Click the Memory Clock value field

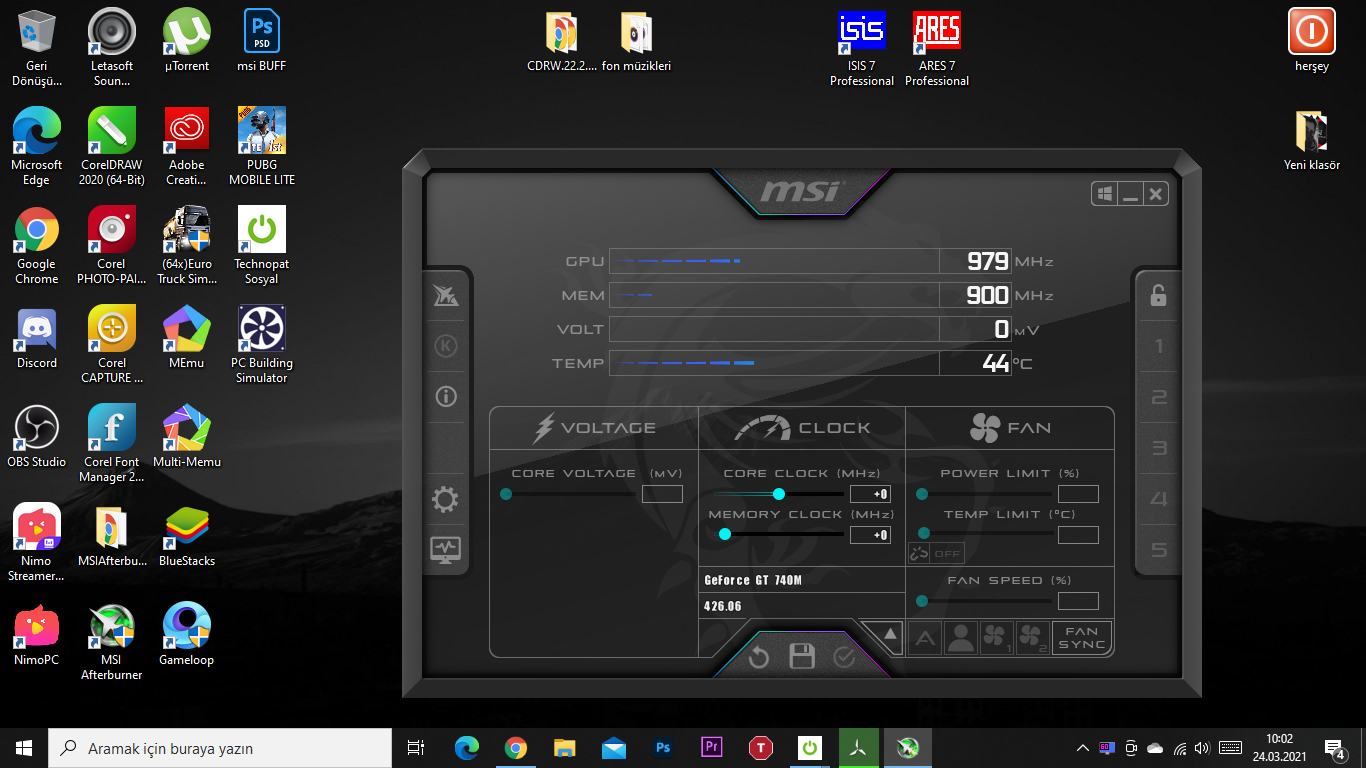pyautogui.click(x=870, y=535)
